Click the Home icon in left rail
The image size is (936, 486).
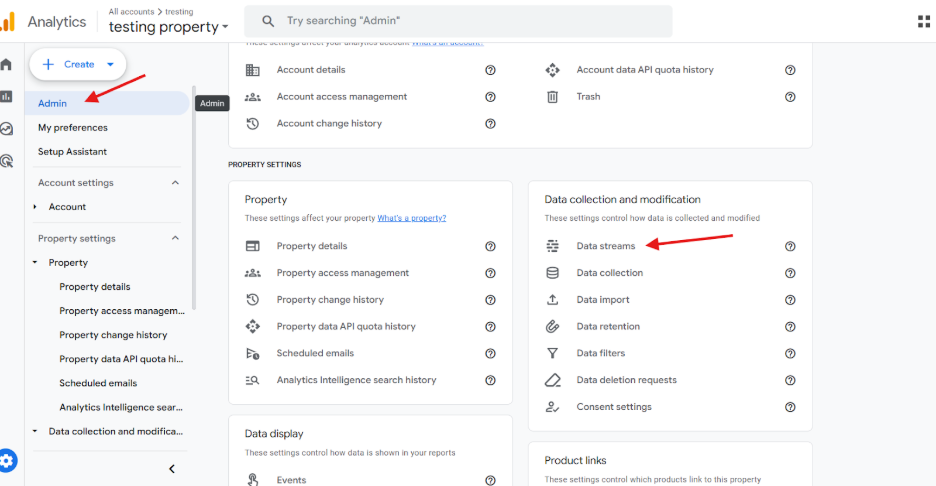click(7, 65)
